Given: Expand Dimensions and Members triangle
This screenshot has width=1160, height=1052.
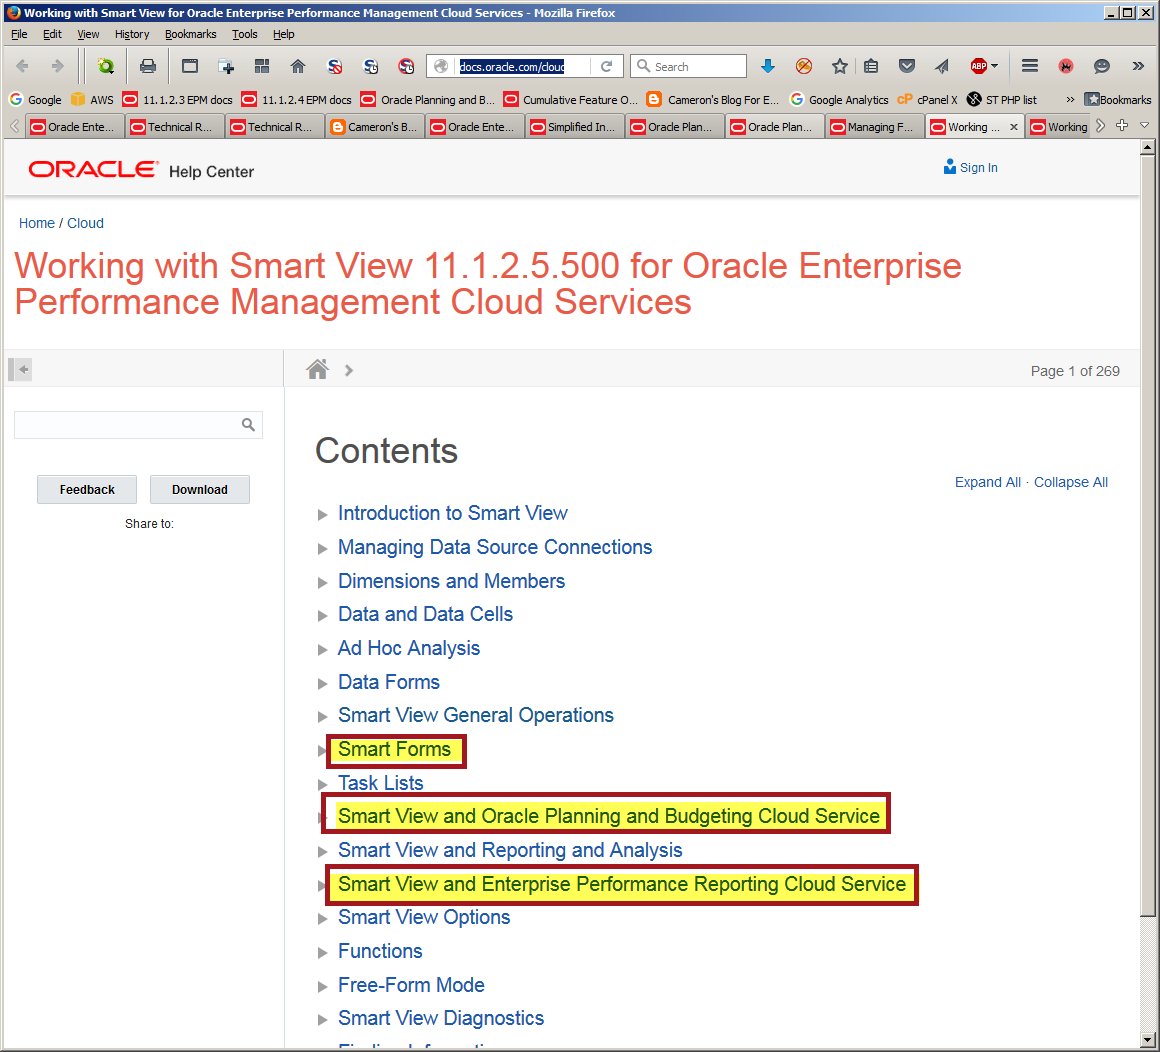Looking at the screenshot, I should coord(323,582).
